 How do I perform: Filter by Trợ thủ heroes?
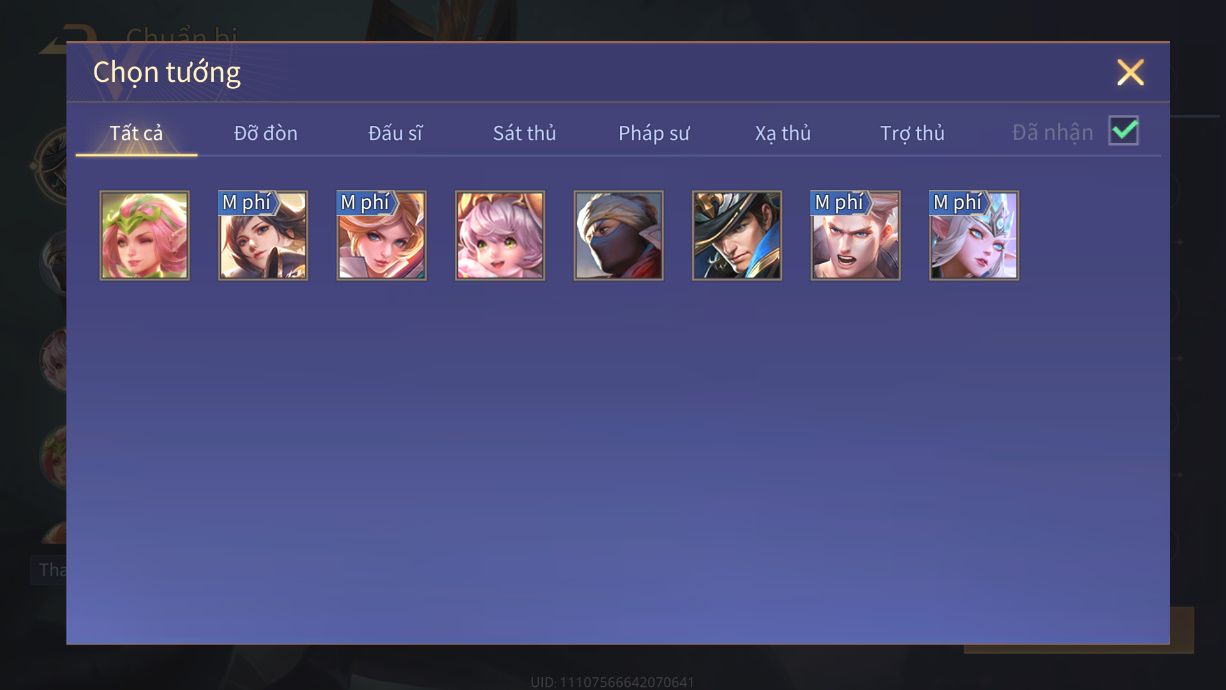click(912, 133)
